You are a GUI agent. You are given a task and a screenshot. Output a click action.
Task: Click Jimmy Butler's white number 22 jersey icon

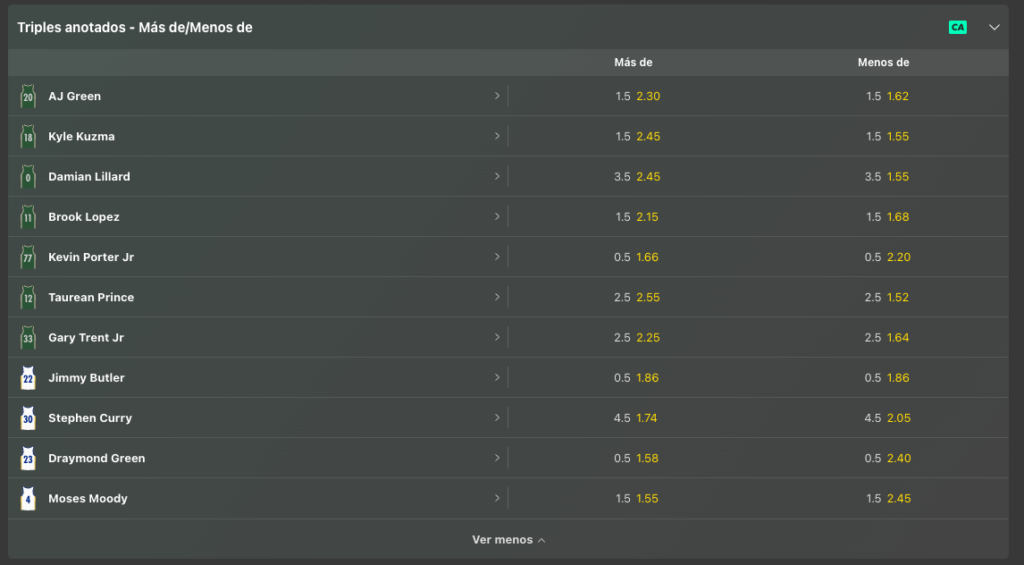(27, 378)
